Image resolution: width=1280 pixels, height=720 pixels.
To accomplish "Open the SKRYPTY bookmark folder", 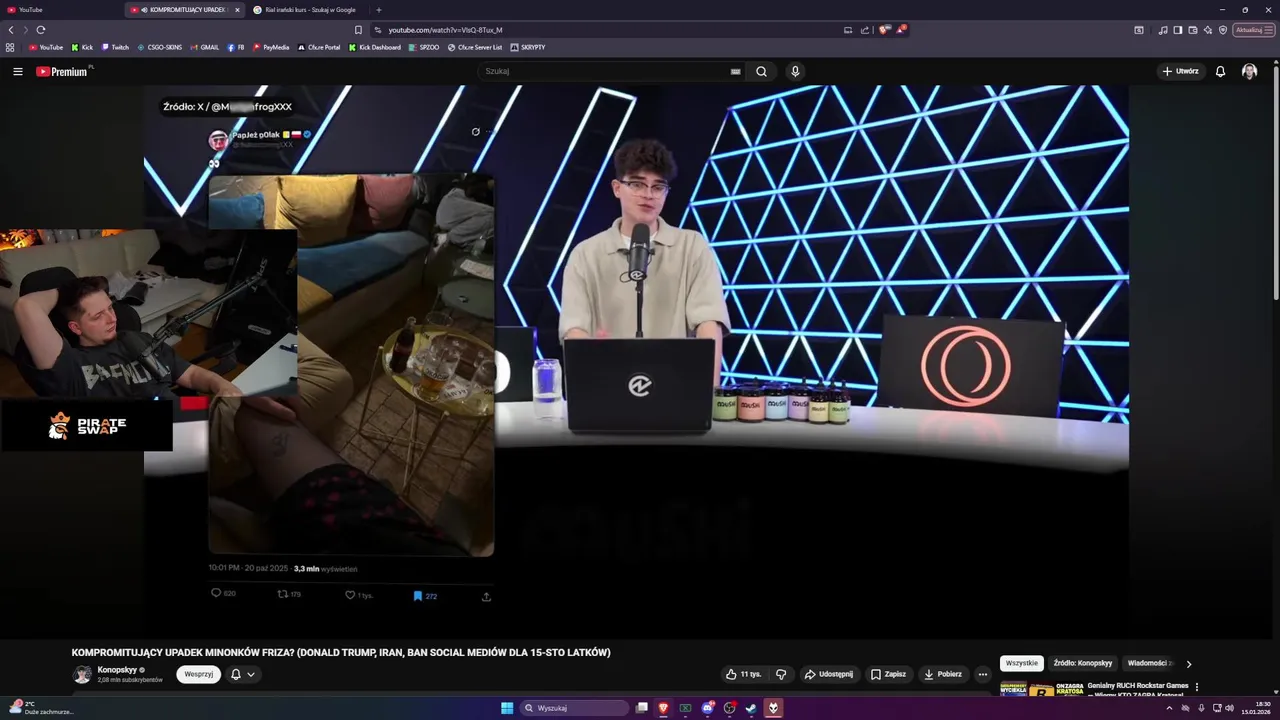I will (528, 47).
